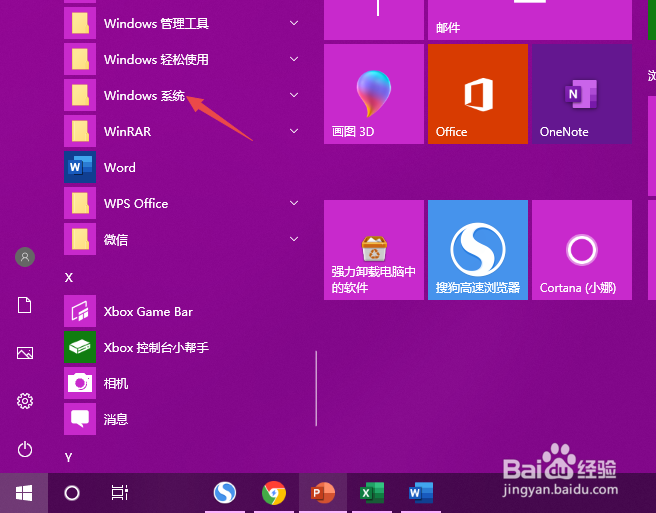Open Pictures from the Start sidebar
Viewport: 656px width, 513px height.
[25, 353]
